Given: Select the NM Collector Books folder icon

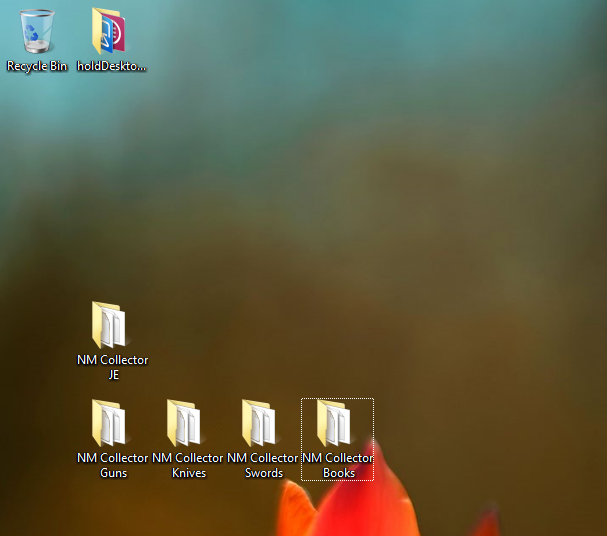Looking at the screenshot, I should 334,423.
